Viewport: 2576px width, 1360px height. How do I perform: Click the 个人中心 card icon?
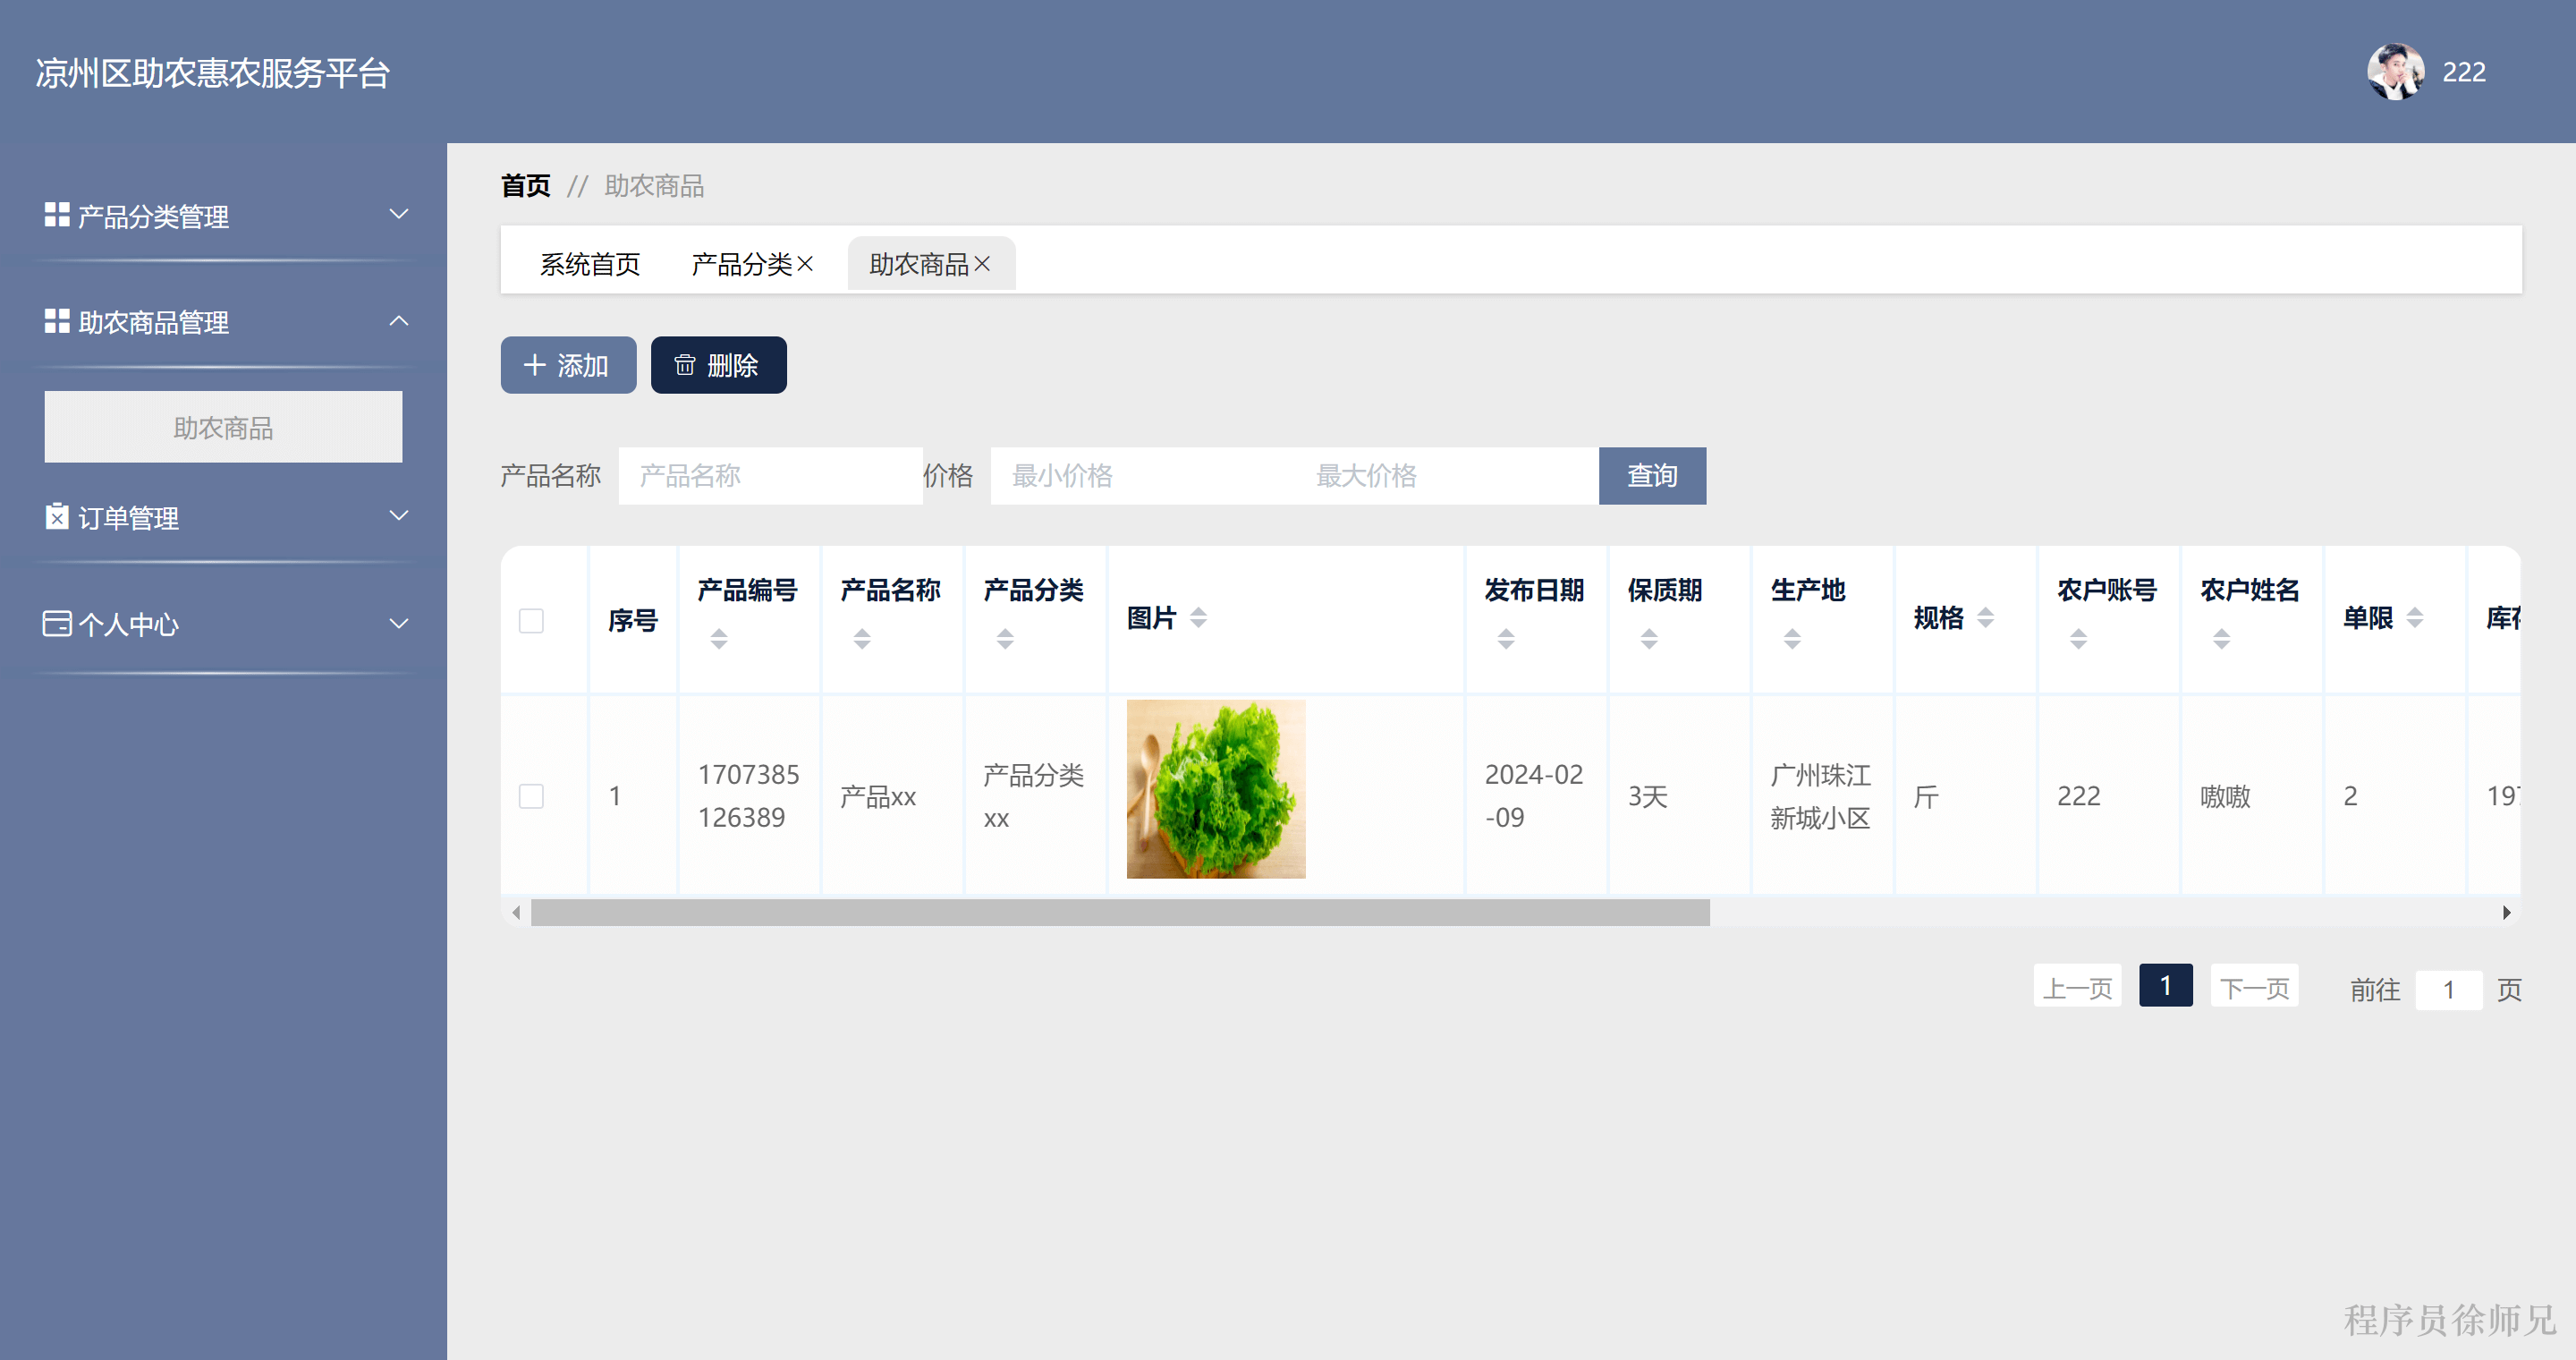click(57, 624)
